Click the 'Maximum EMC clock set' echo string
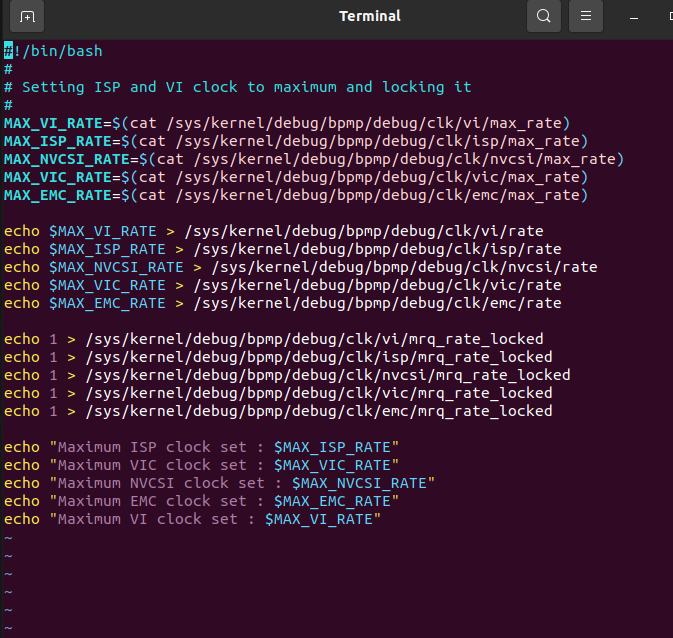The height and width of the screenshot is (638, 673). [x=224, y=501]
